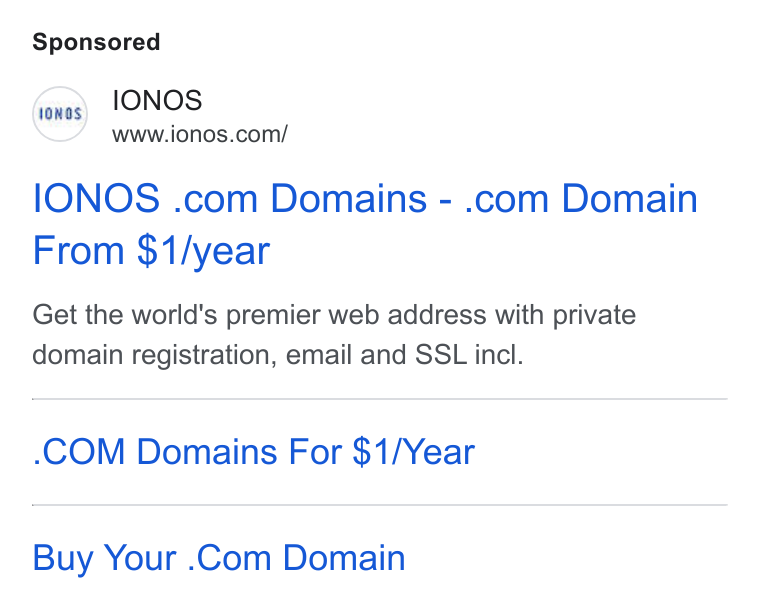
Task: Go to Buy Your .Com Domain page
Action: [219, 558]
